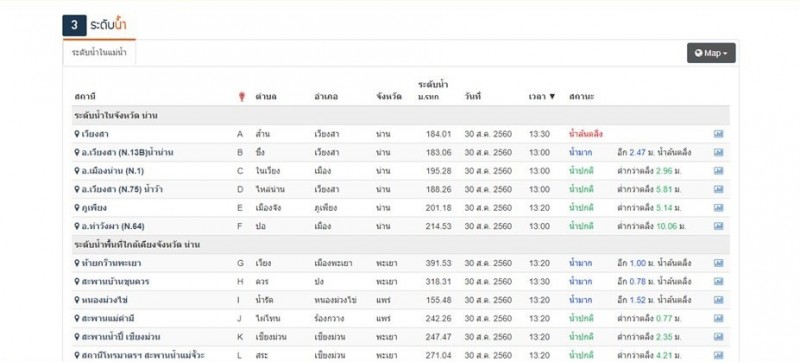Click ตำบล cell ในเวียง
The height and width of the screenshot is (362, 800).
click(x=267, y=171)
